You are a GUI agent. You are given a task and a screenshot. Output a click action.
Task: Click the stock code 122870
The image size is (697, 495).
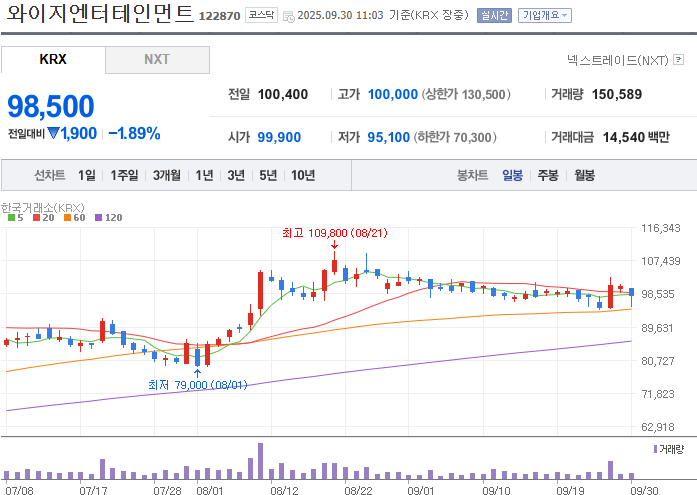pos(219,16)
